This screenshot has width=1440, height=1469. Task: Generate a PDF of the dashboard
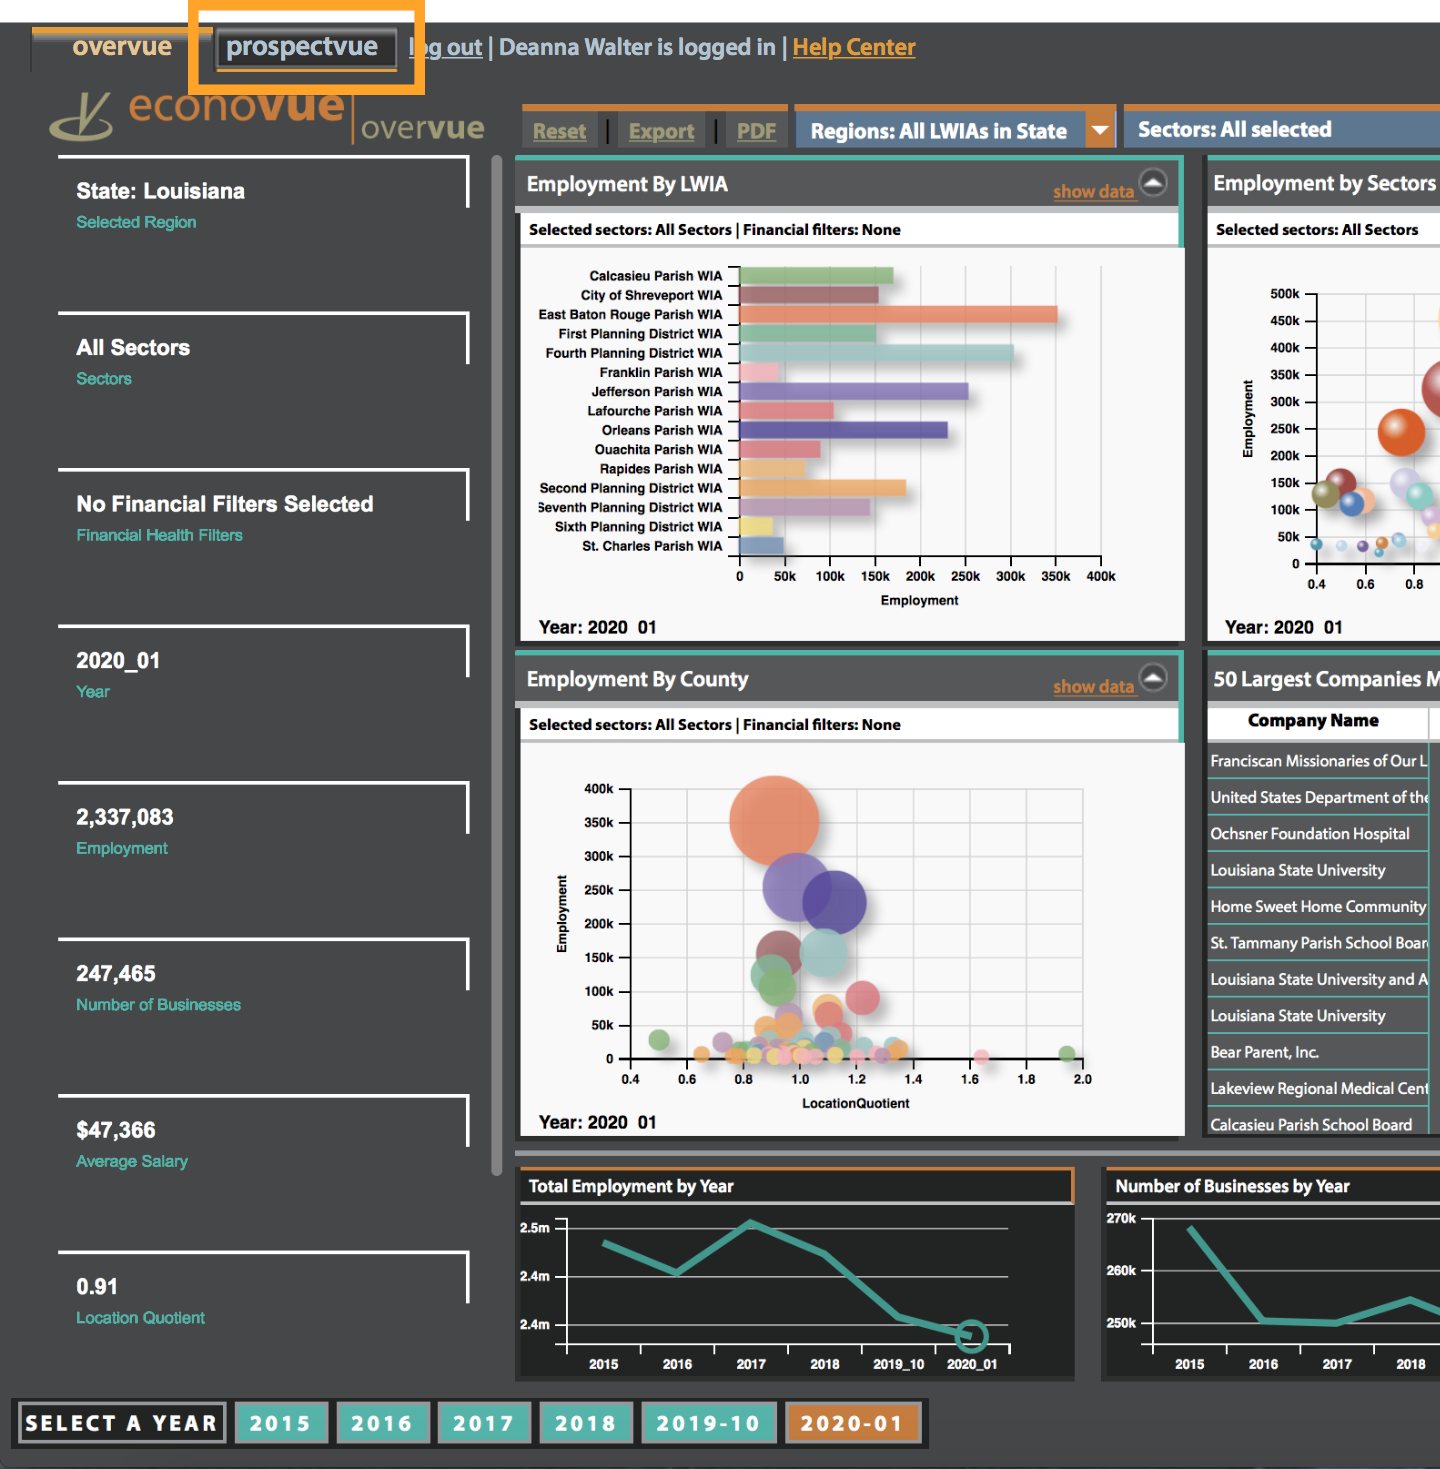coord(756,130)
